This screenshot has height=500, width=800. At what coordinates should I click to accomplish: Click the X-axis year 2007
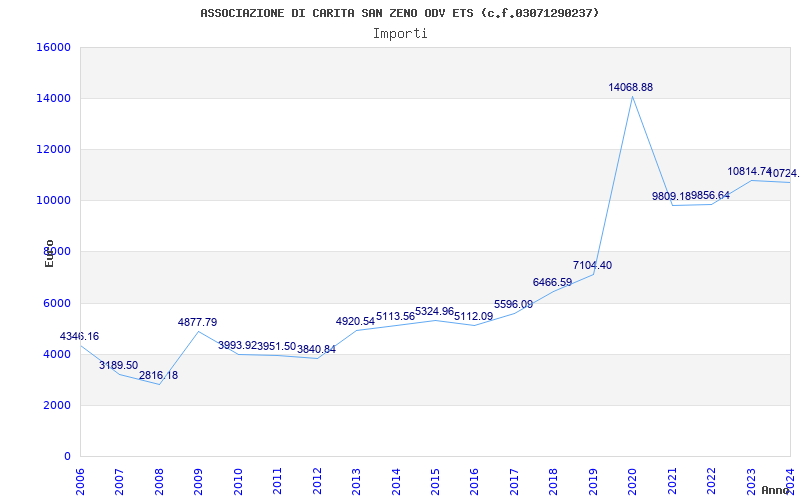click(x=119, y=480)
